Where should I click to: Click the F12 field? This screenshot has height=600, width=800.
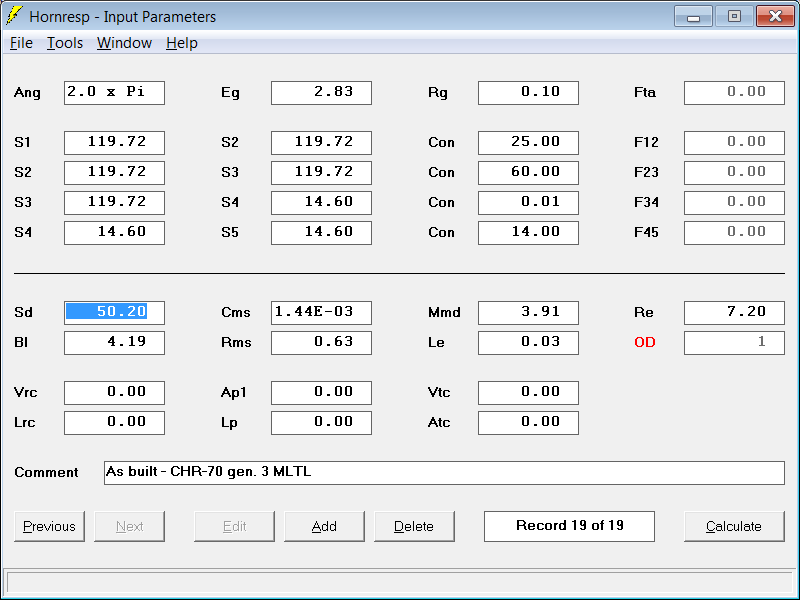734,143
